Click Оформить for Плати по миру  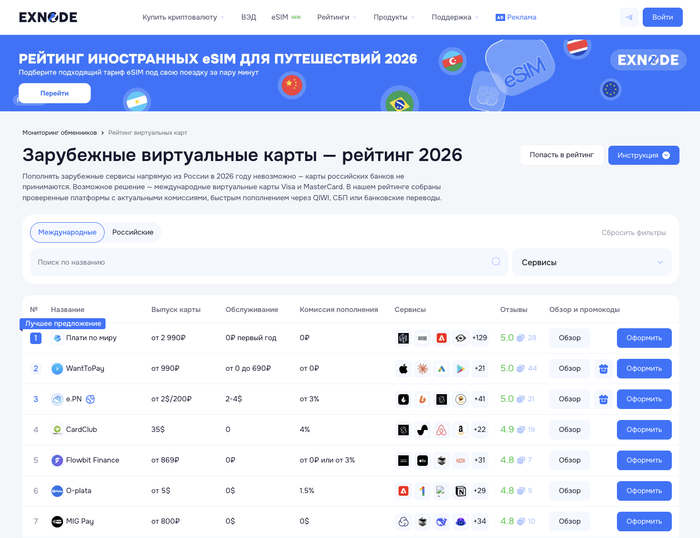[644, 338]
